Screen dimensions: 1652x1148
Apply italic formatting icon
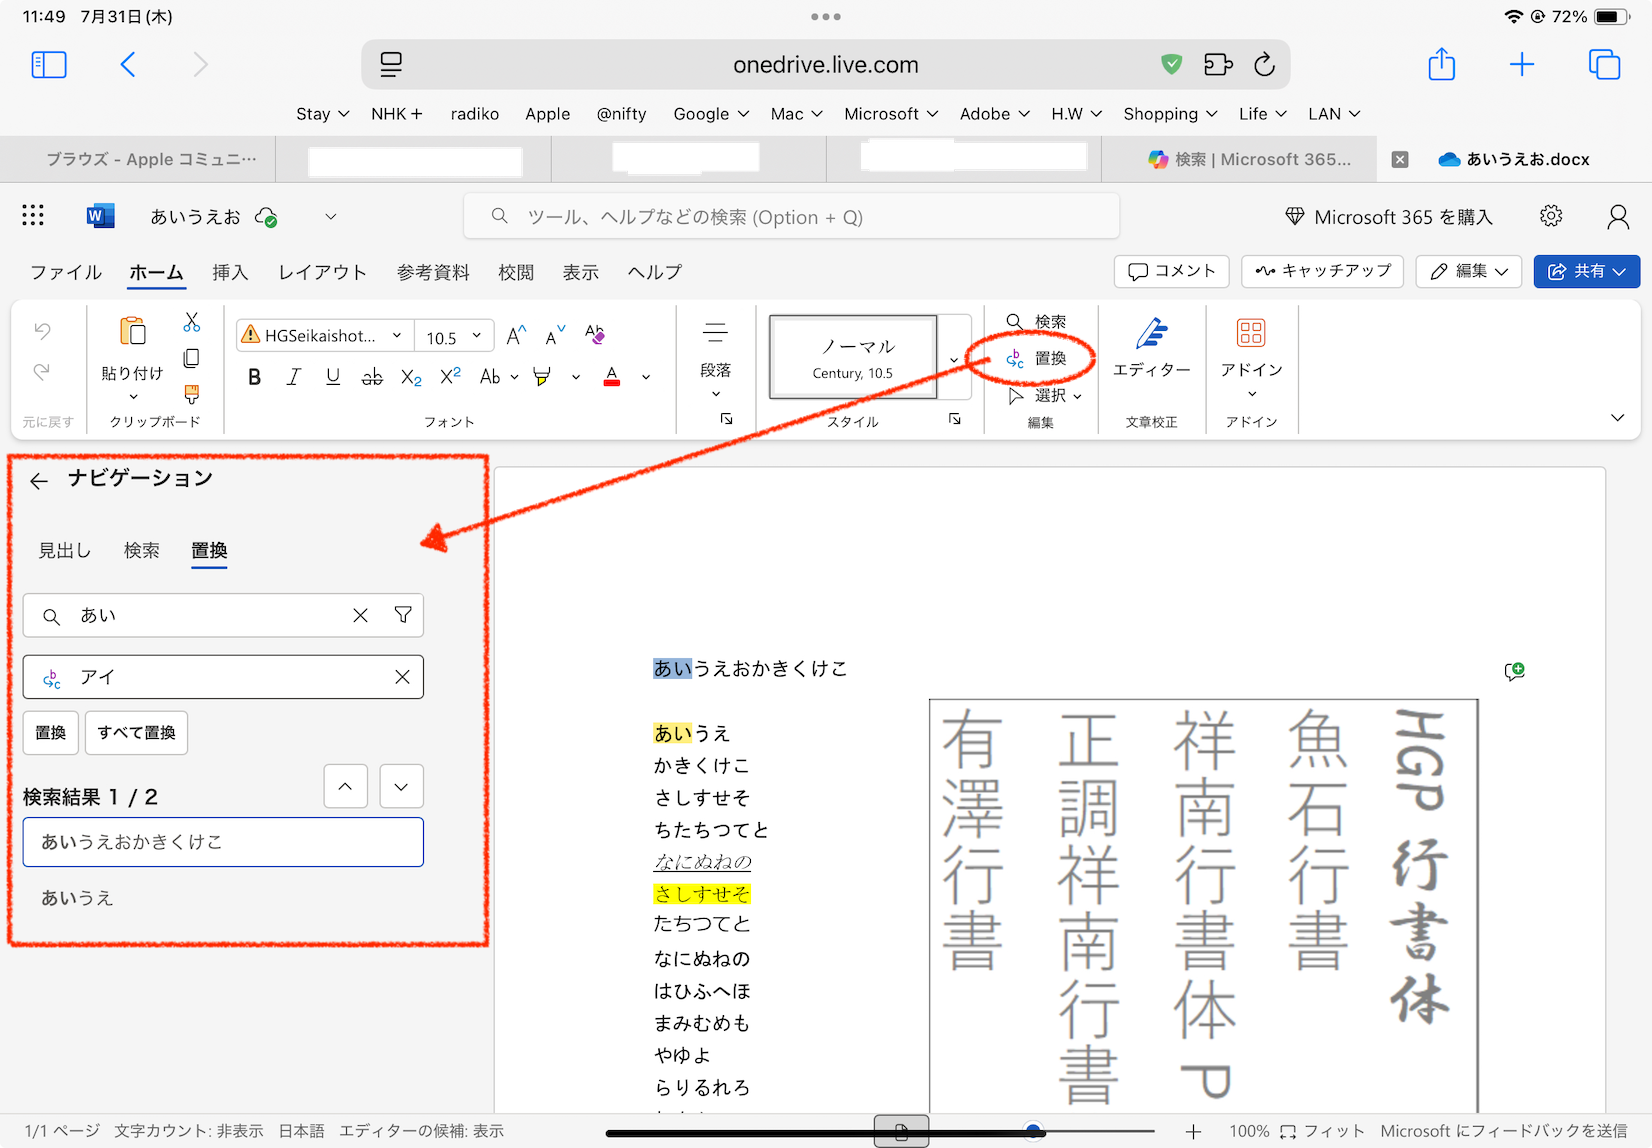[x=293, y=377]
